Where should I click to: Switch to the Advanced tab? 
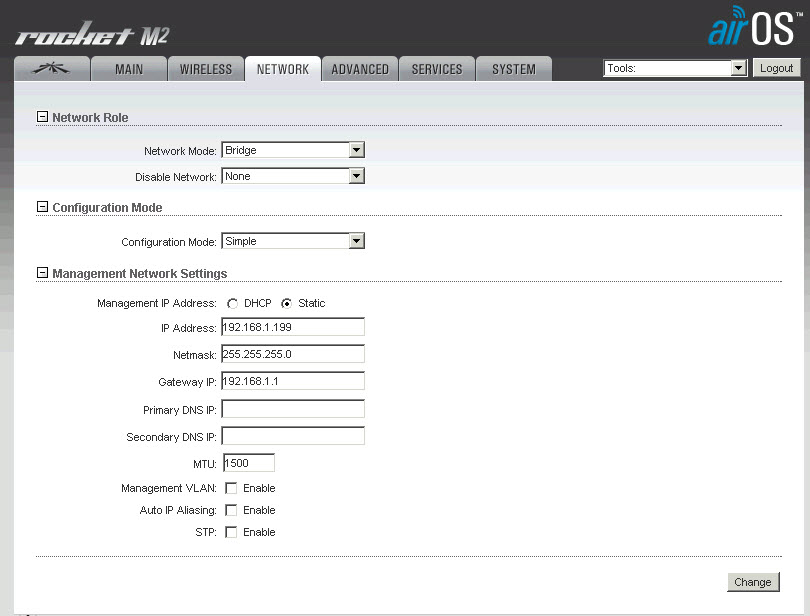(360, 69)
